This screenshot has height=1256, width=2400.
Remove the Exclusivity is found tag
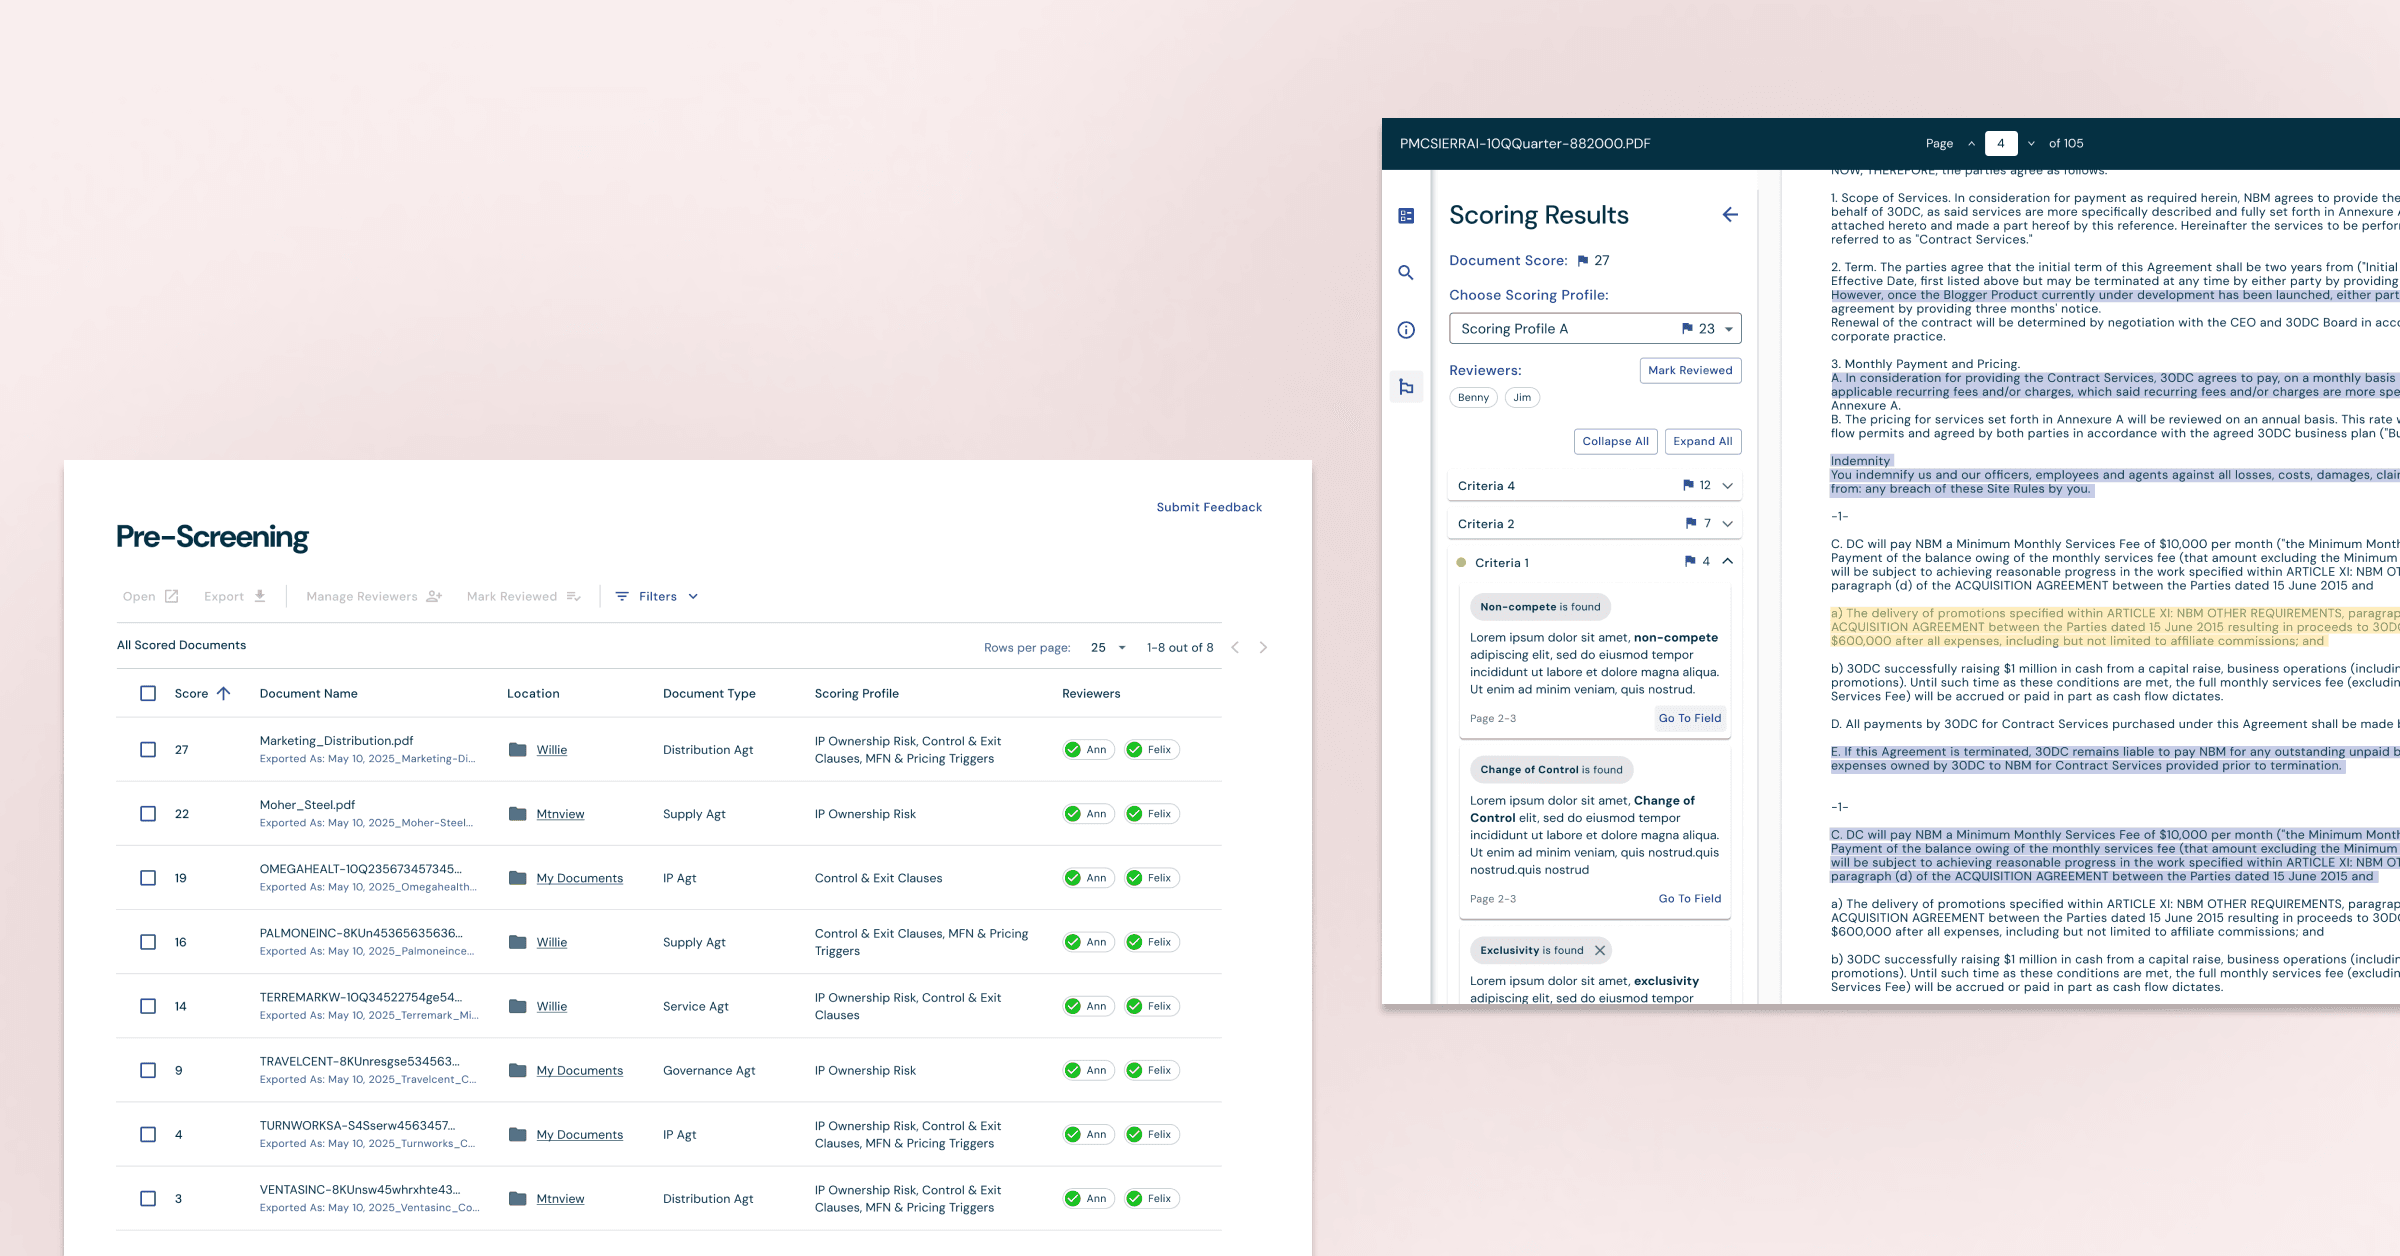pos(1600,951)
